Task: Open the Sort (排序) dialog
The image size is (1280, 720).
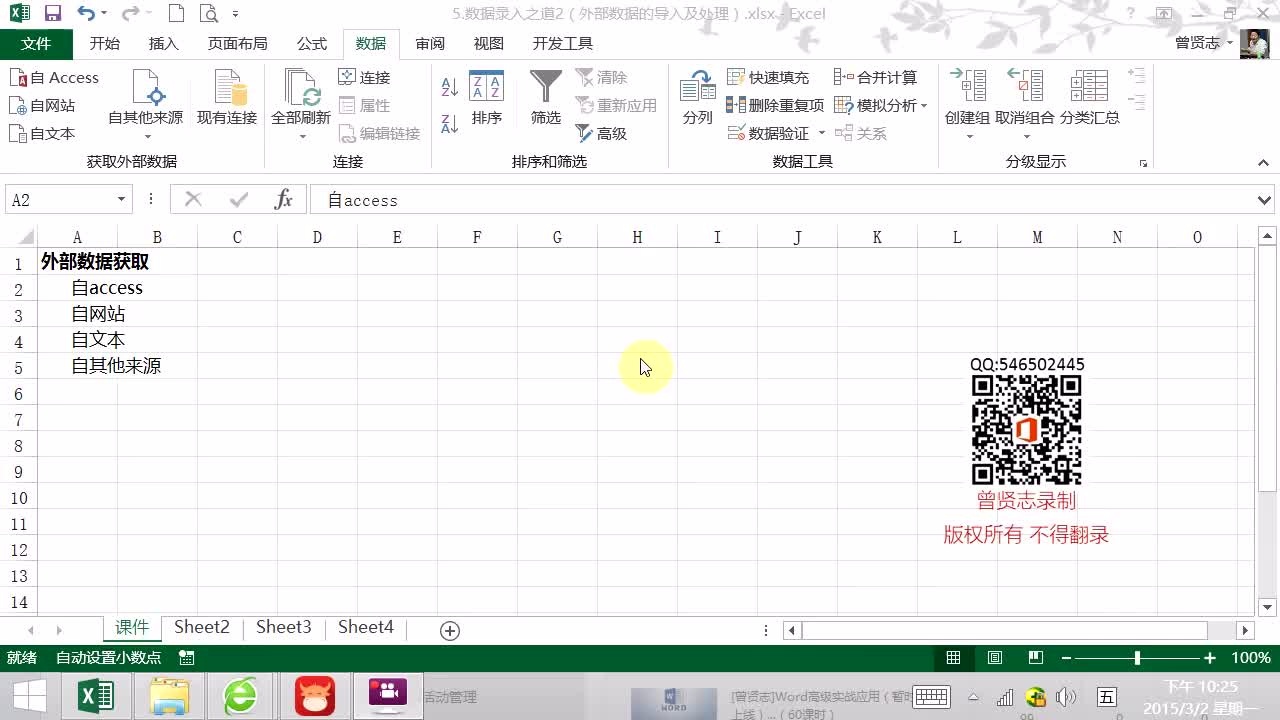Action: point(487,98)
